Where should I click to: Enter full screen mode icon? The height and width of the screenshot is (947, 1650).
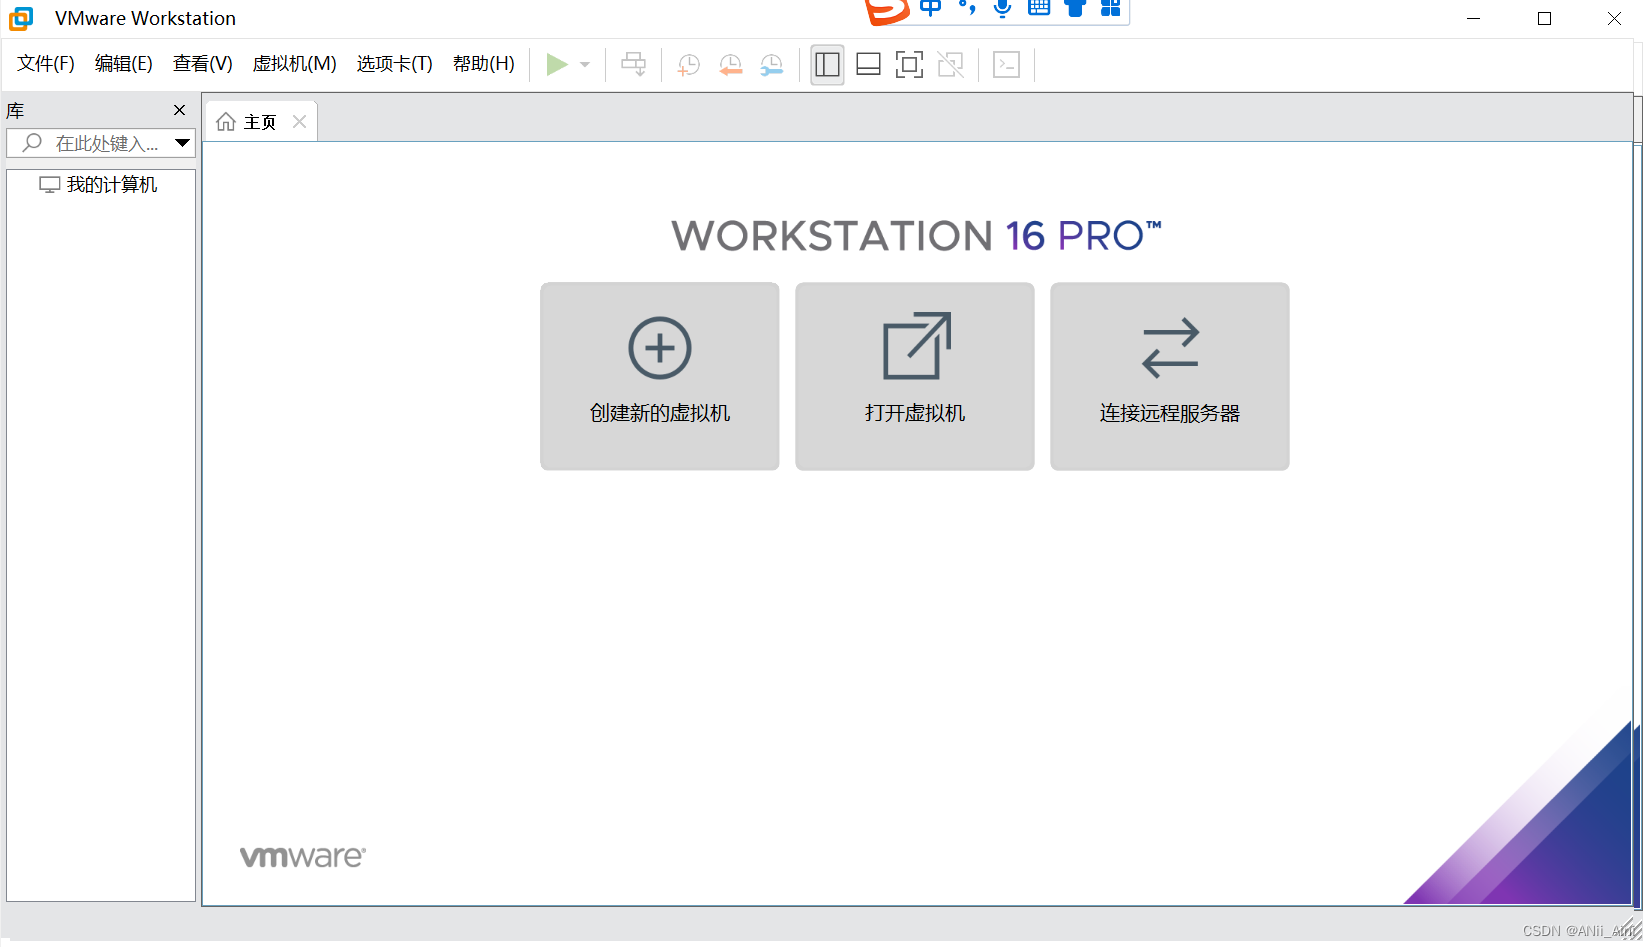pyautogui.click(x=909, y=65)
